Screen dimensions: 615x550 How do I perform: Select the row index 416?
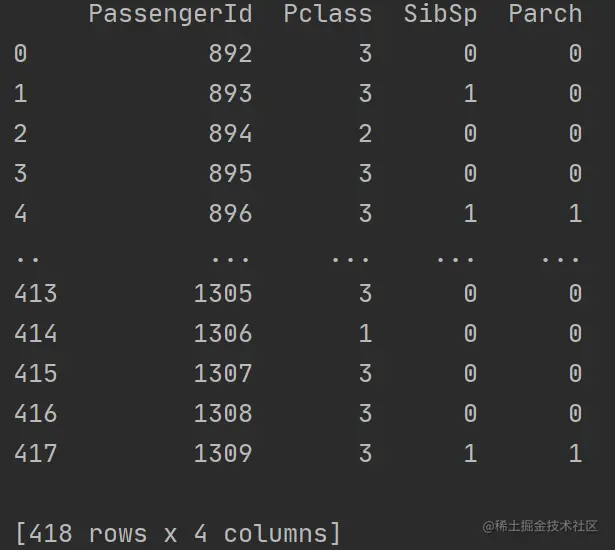pyautogui.click(x=36, y=414)
